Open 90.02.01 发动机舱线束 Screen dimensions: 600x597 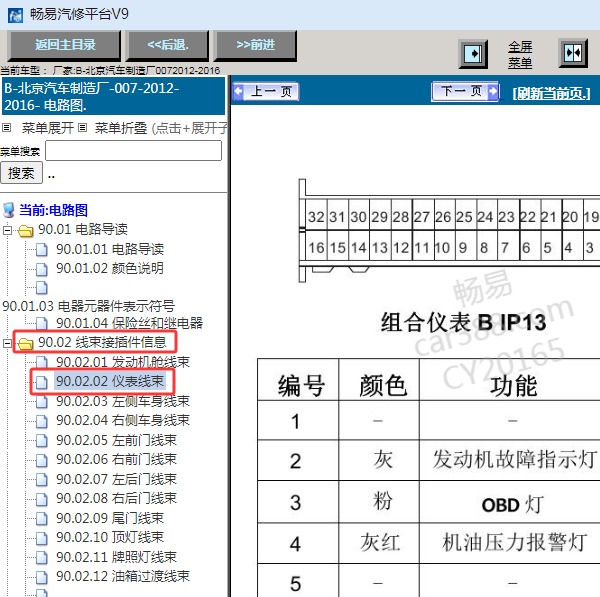tap(123, 362)
